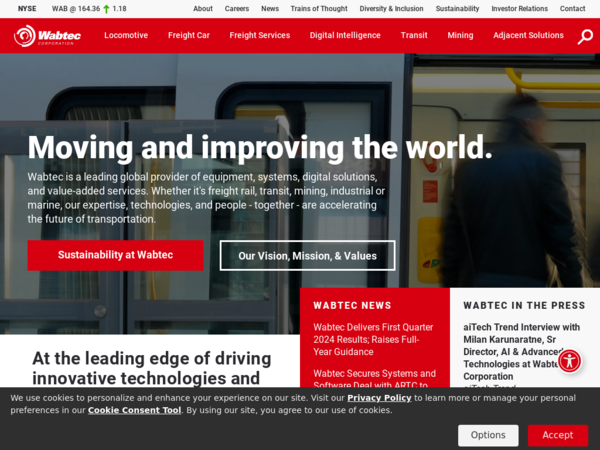
Task: Open the Freight Services menu
Action: pos(260,35)
